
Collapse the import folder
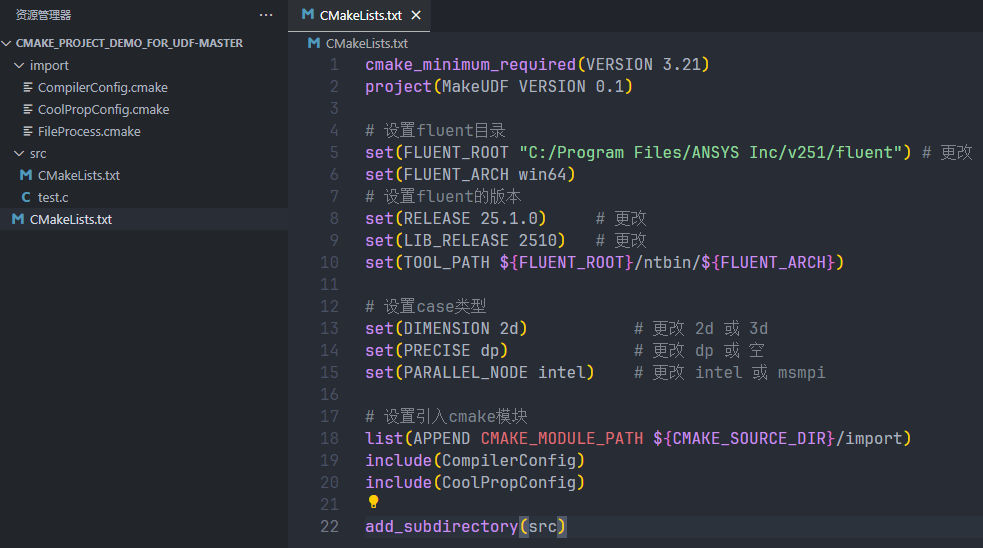[20, 65]
